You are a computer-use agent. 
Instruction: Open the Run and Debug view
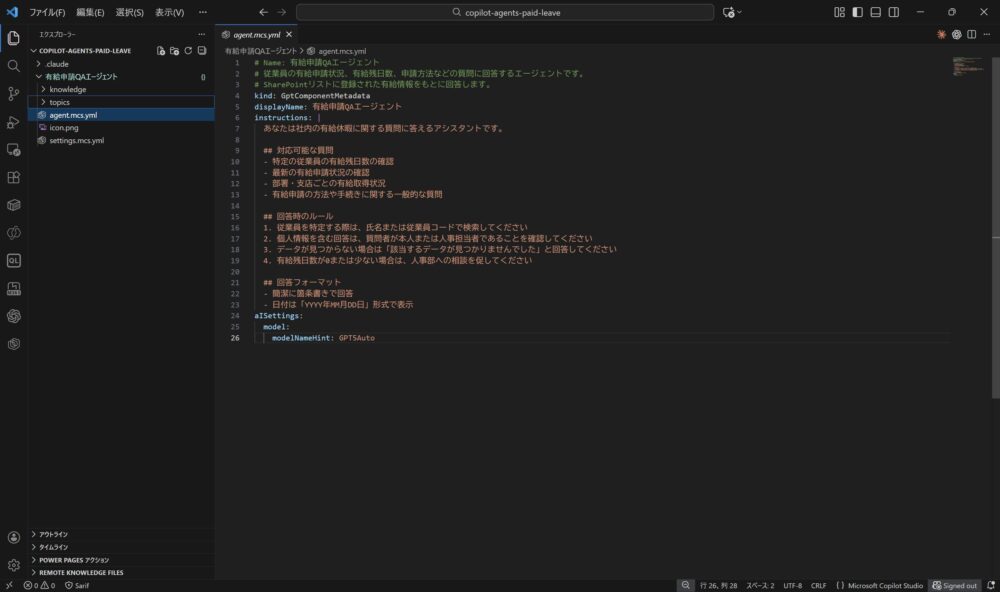coord(14,122)
